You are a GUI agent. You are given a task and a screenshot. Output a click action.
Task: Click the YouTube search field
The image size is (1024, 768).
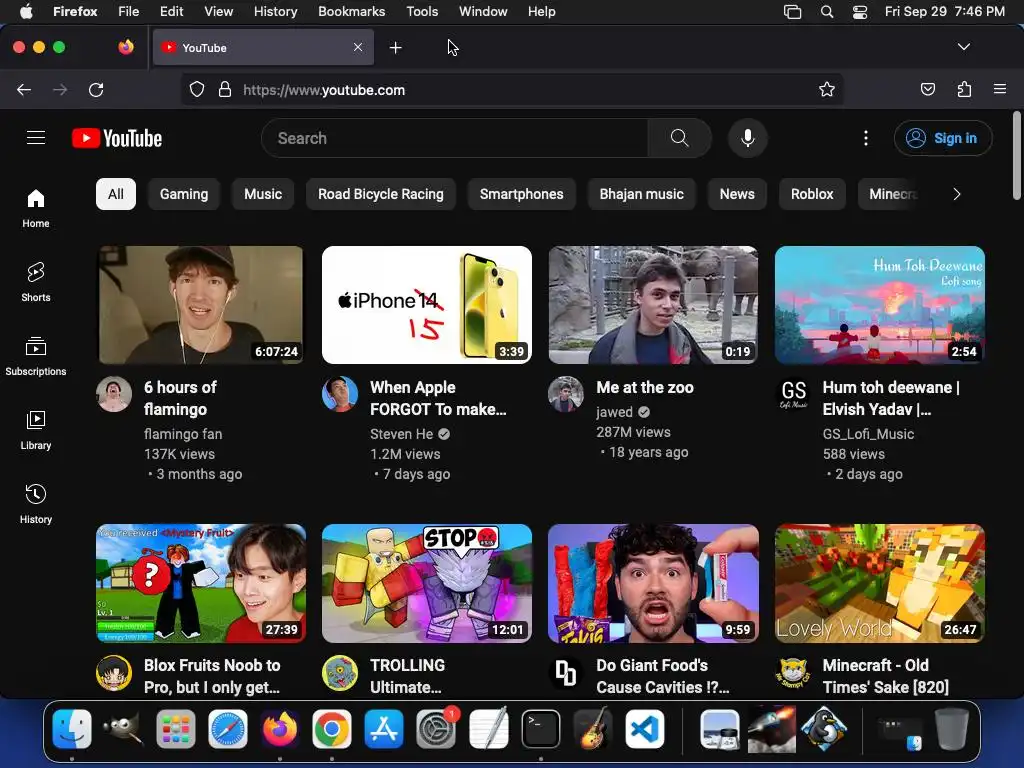pos(455,138)
